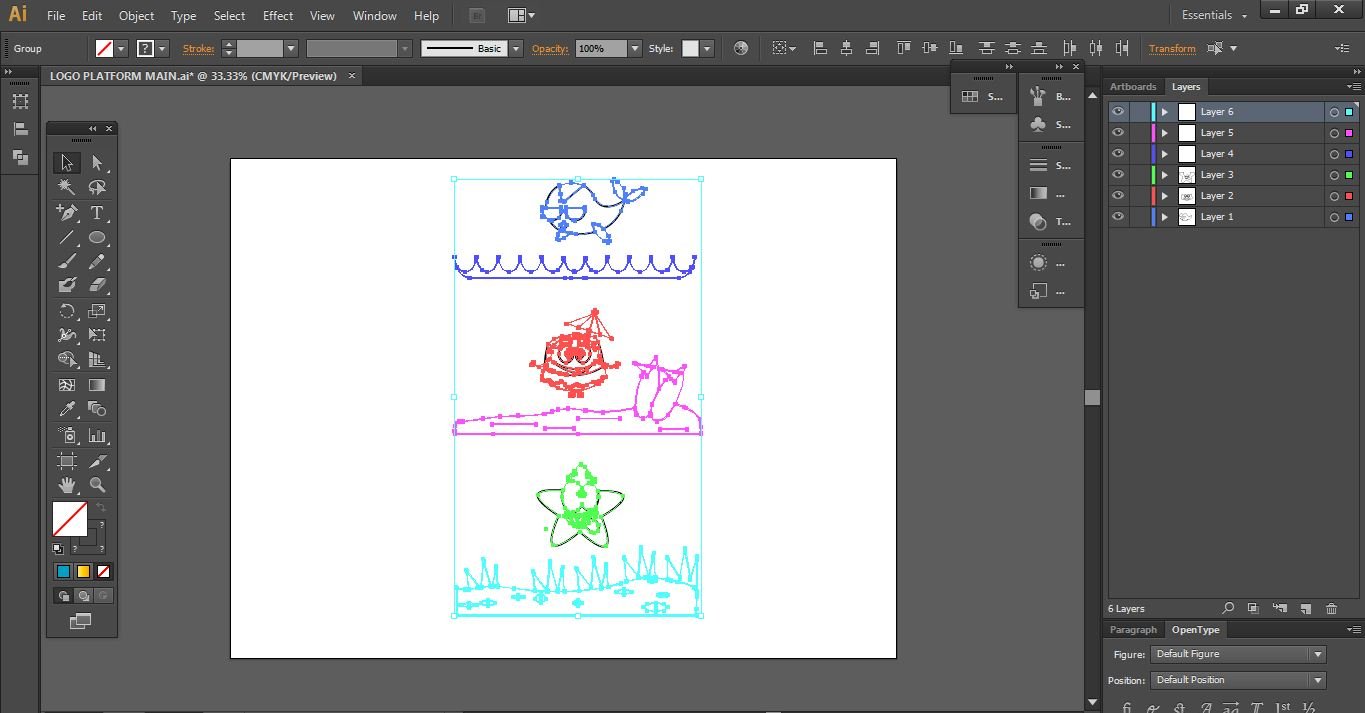Select the Magic Wand tool
1365x713 pixels.
(x=66, y=187)
